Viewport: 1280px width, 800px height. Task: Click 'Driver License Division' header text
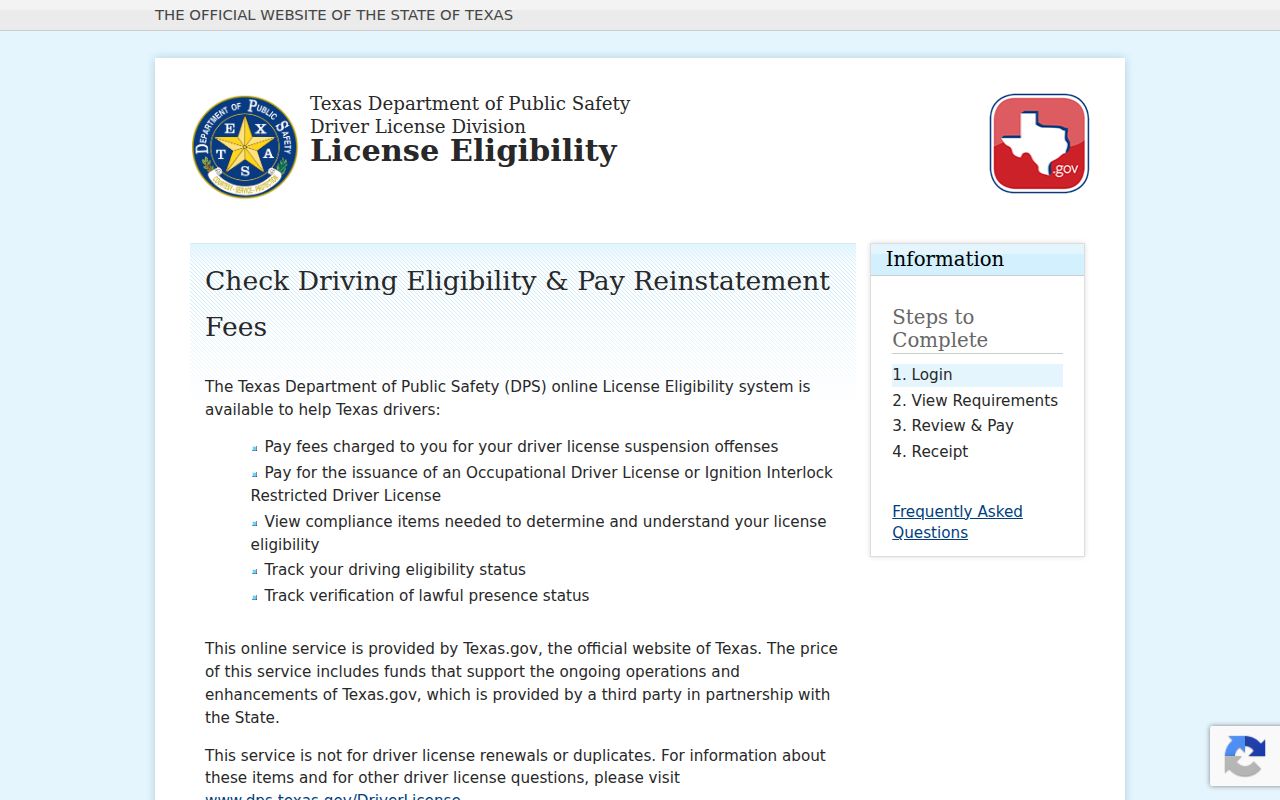coord(418,127)
